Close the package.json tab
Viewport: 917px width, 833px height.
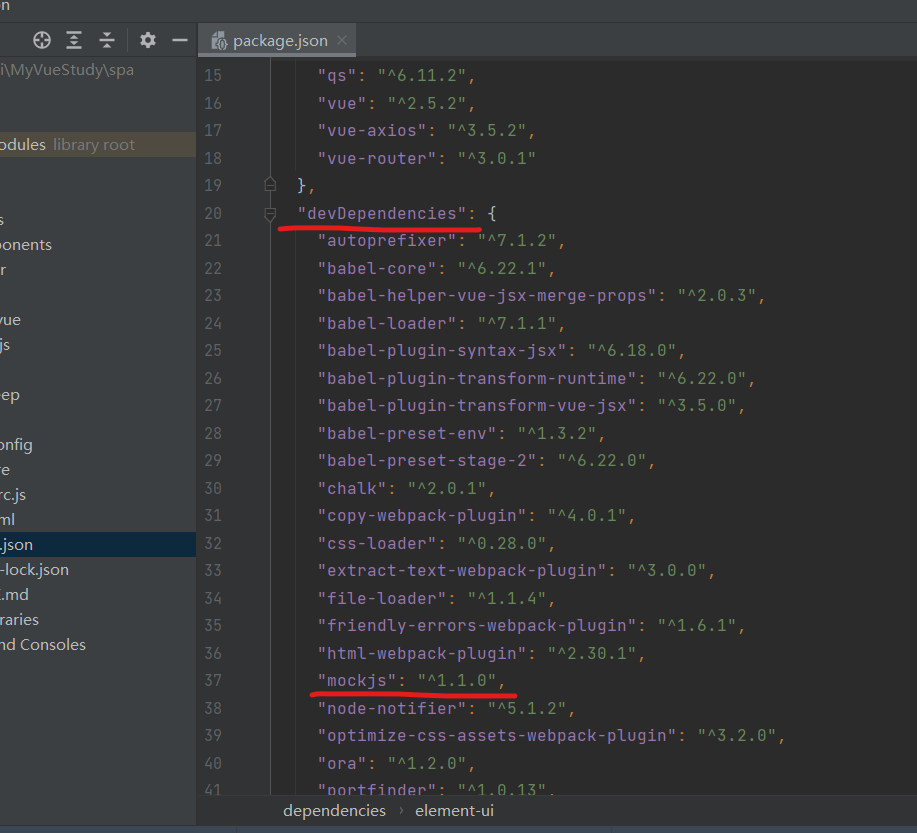[x=342, y=40]
